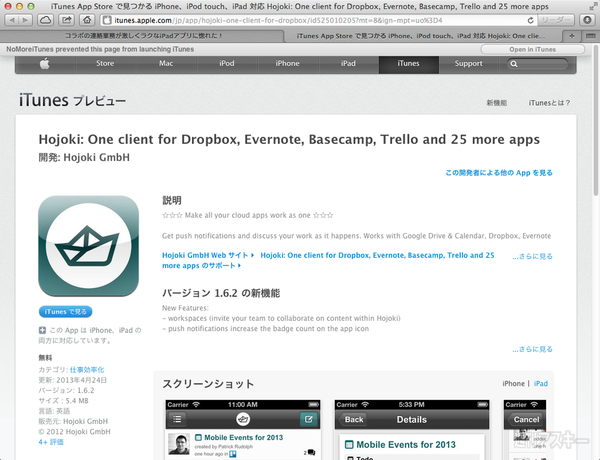Click the app title heading text
The image size is (600, 460).
[x=289, y=139]
